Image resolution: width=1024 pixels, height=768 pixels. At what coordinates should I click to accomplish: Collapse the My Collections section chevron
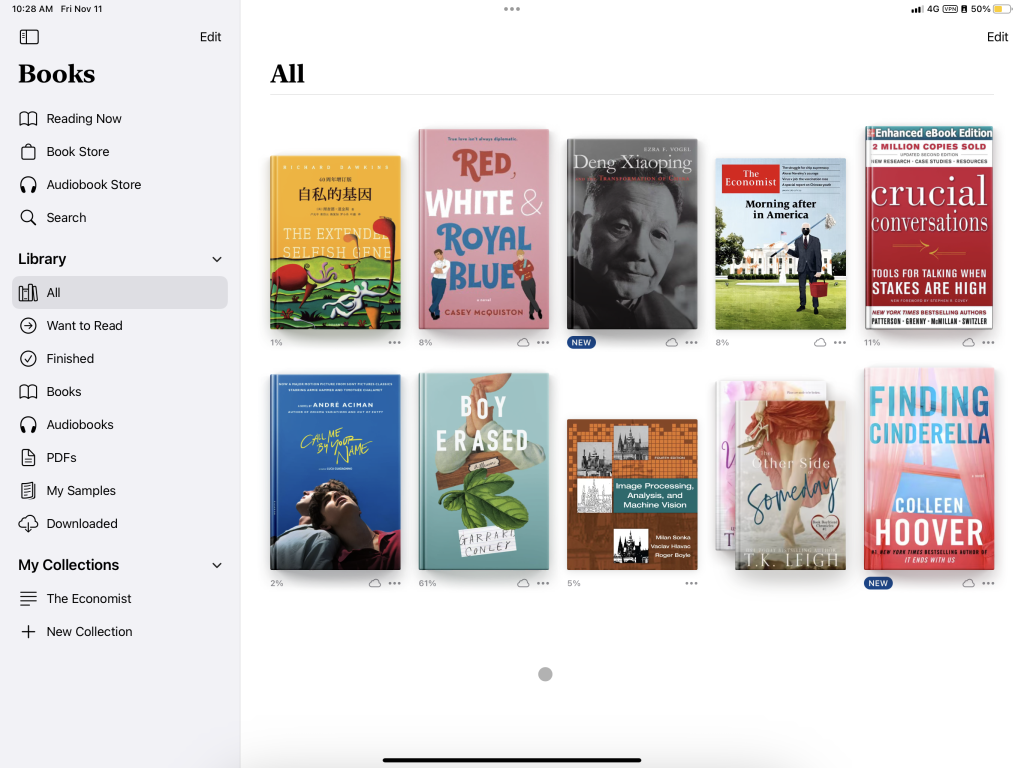pos(217,565)
